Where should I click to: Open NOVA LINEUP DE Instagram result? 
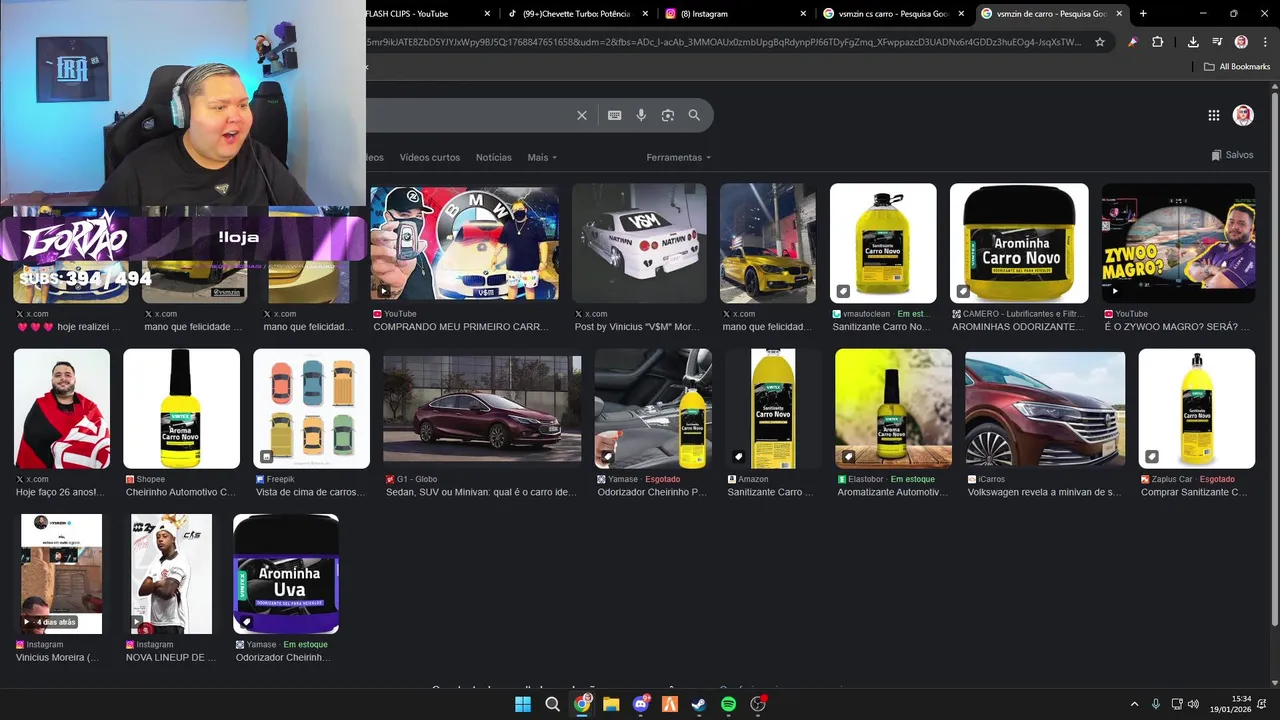tap(171, 657)
